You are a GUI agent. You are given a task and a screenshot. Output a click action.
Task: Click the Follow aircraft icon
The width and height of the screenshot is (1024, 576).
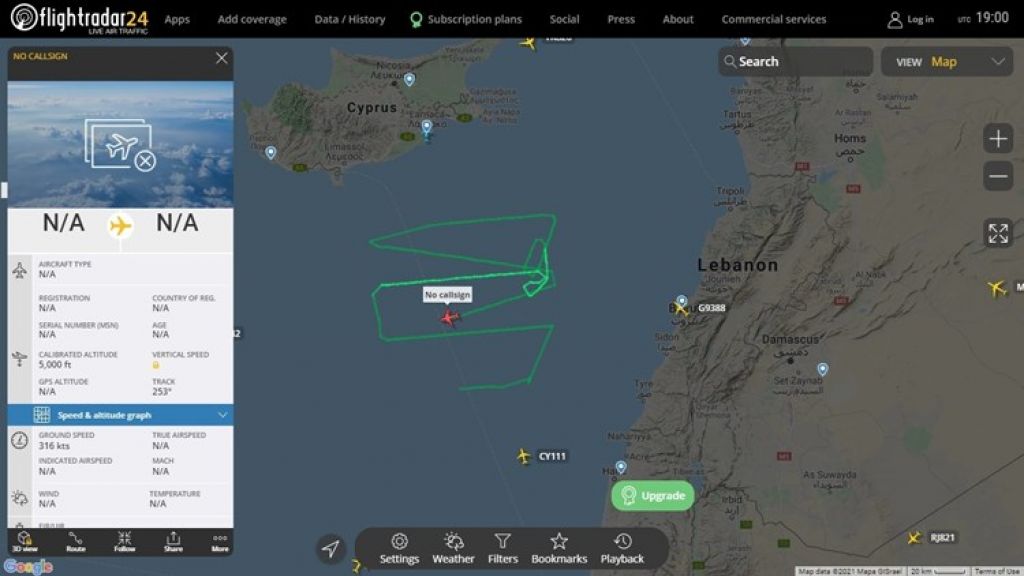coord(124,541)
